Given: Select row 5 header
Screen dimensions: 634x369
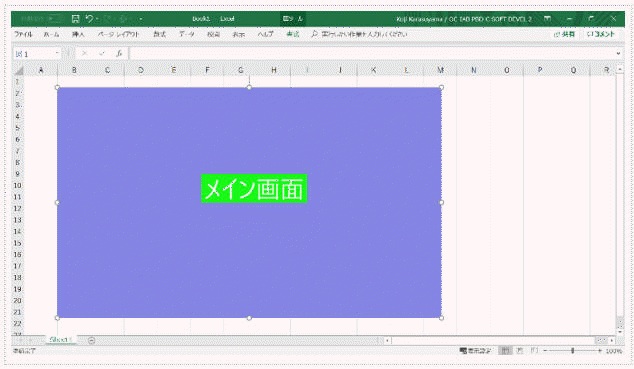Looking at the screenshot, I should click(x=17, y=128).
